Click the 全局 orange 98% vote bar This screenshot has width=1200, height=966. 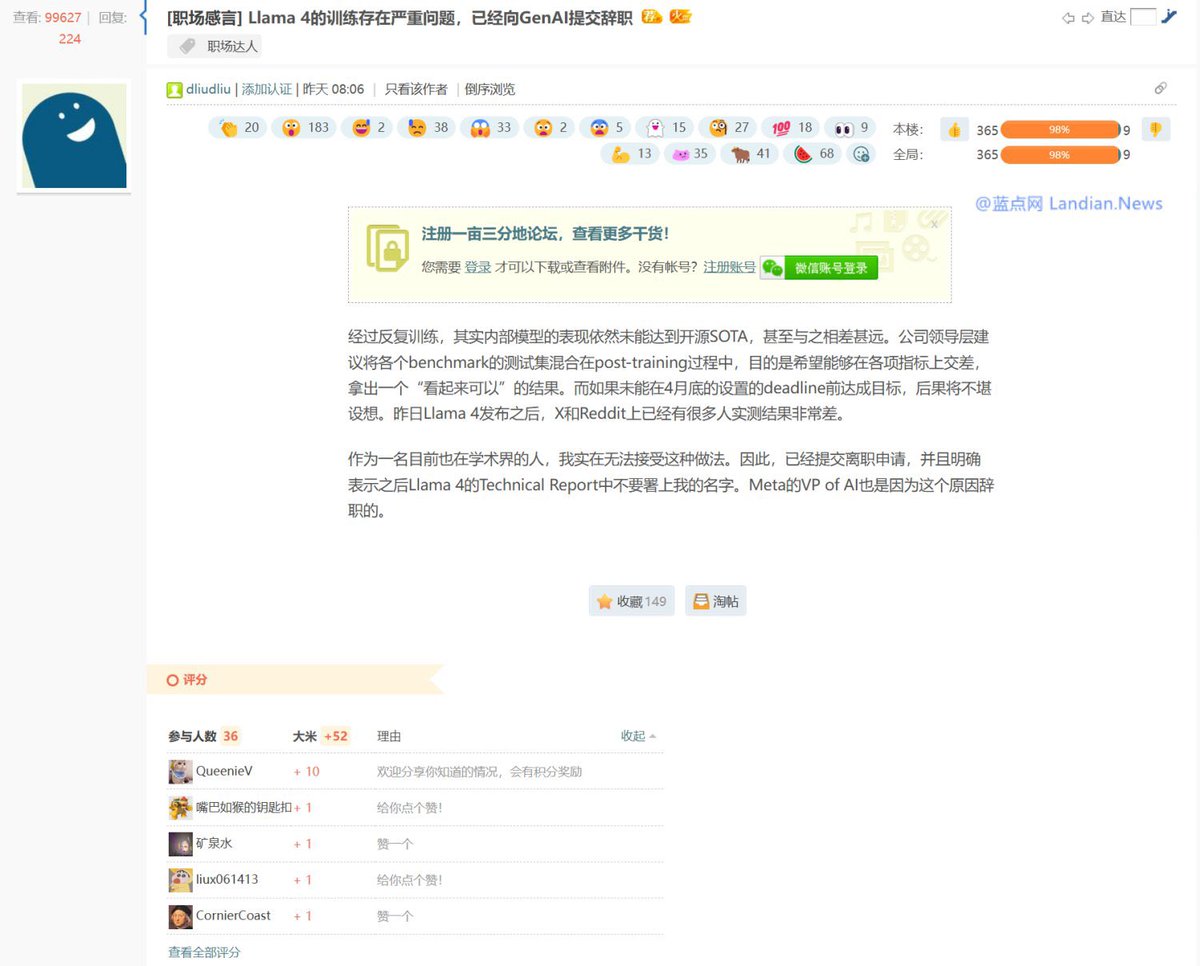click(1060, 154)
